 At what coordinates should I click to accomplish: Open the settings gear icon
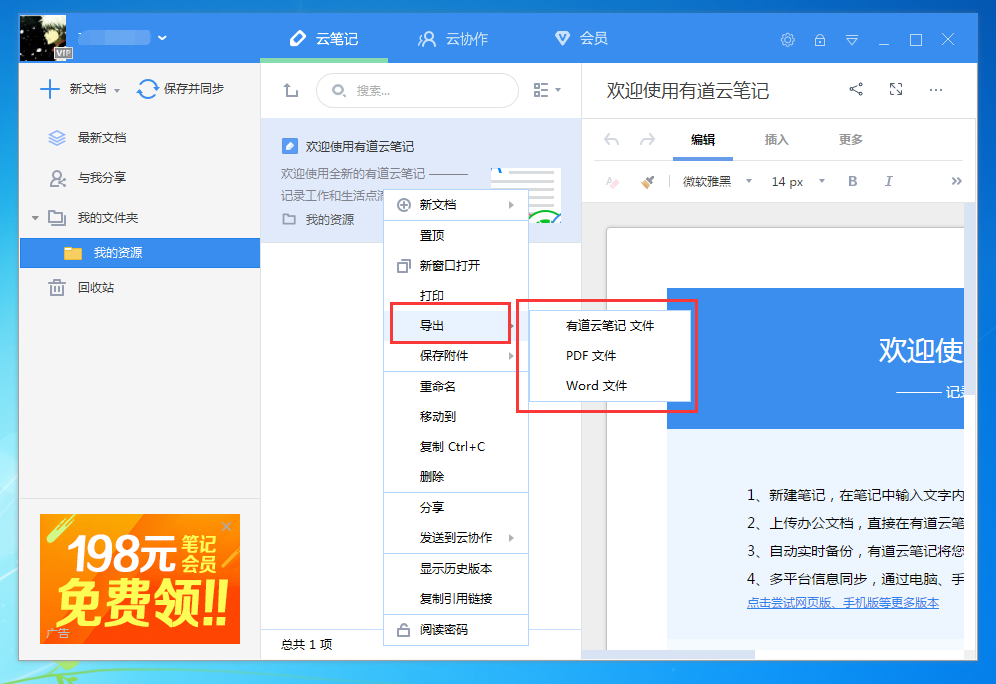(787, 40)
